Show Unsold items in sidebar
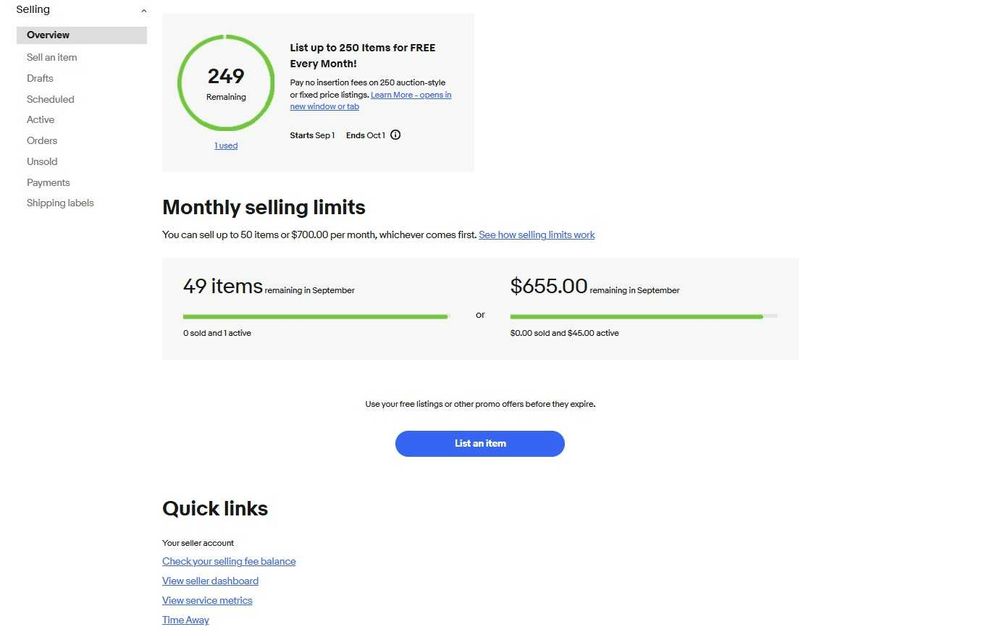This screenshot has height=637, width=1000. click(42, 161)
